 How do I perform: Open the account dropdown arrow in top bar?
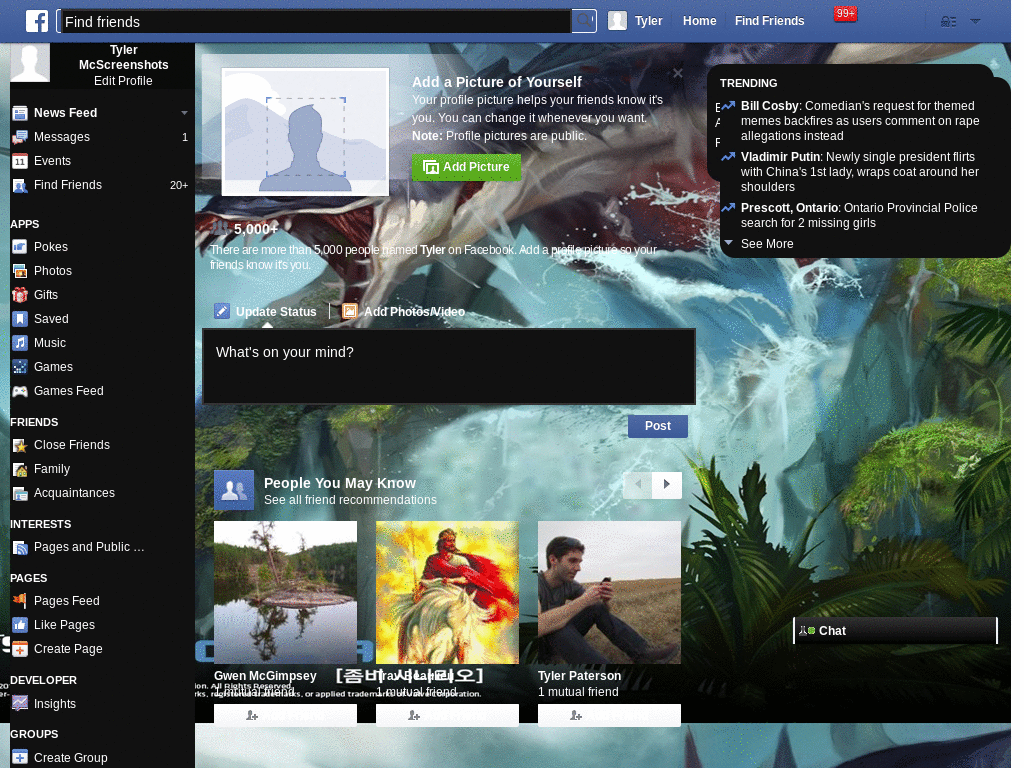pyautogui.click(x=975, y=22)
